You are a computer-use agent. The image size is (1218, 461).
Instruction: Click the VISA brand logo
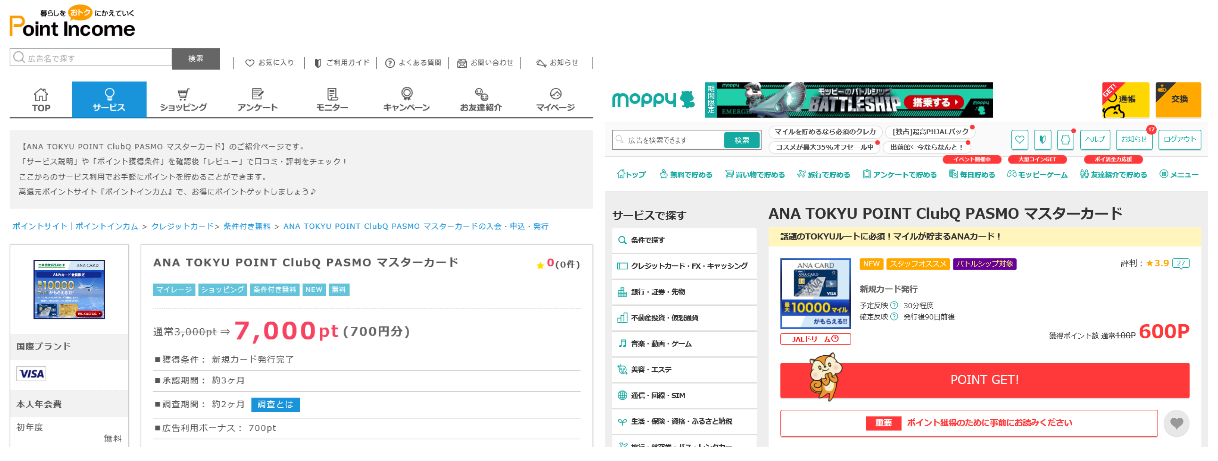pyautogui.click(x=31, y=373)
